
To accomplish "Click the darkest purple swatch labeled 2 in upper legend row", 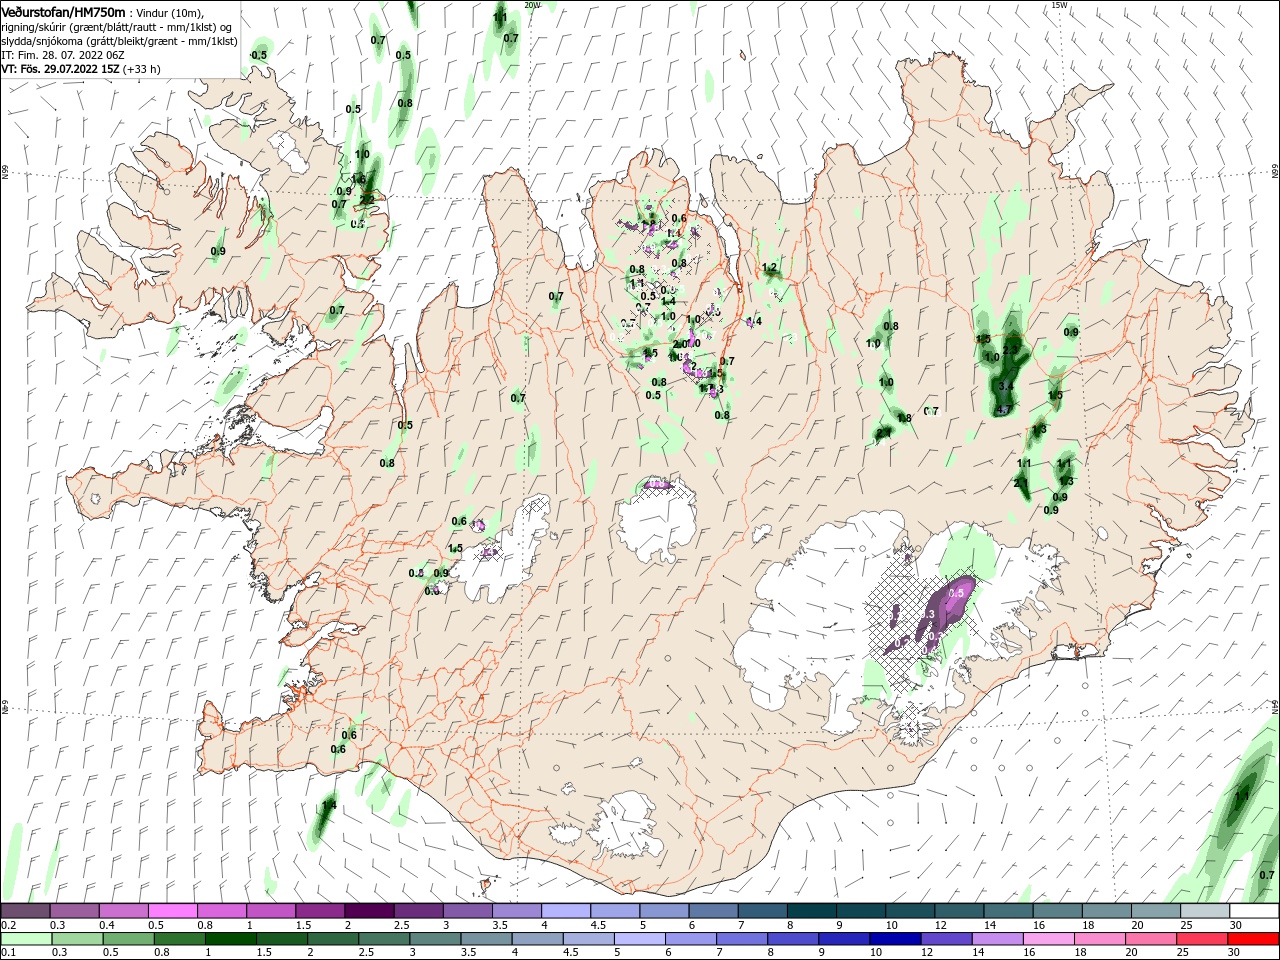I will coord(369,911).
